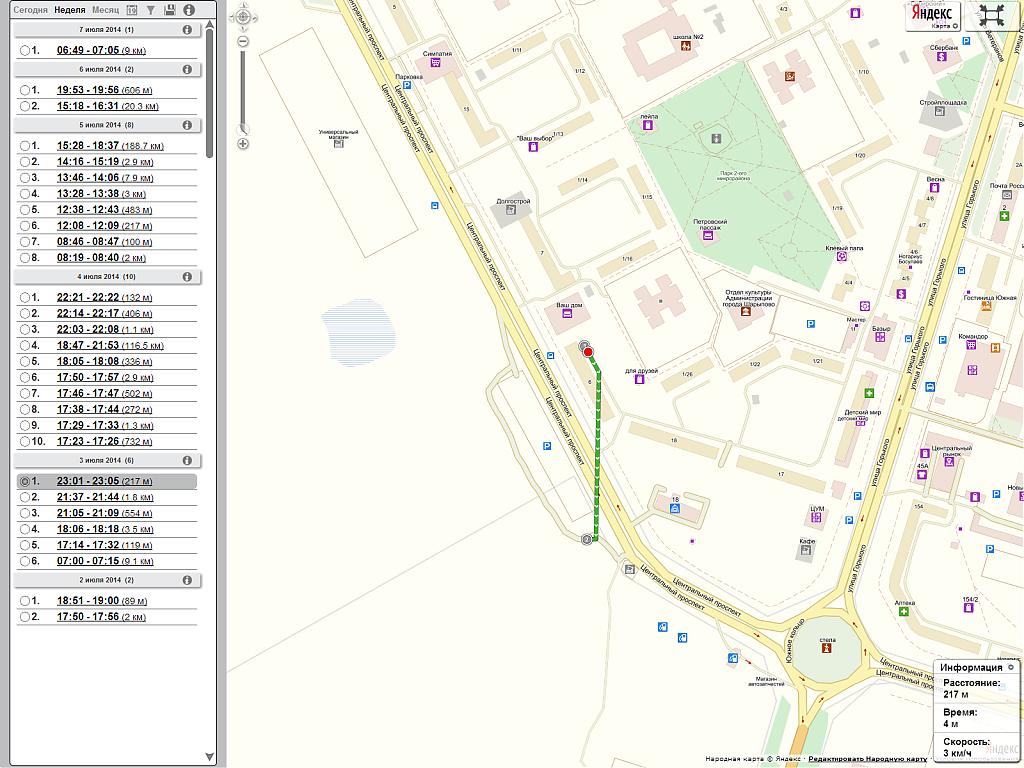Click the map zoom out minus button
This screenshot has width=1024, height=768.
(243, 41)
